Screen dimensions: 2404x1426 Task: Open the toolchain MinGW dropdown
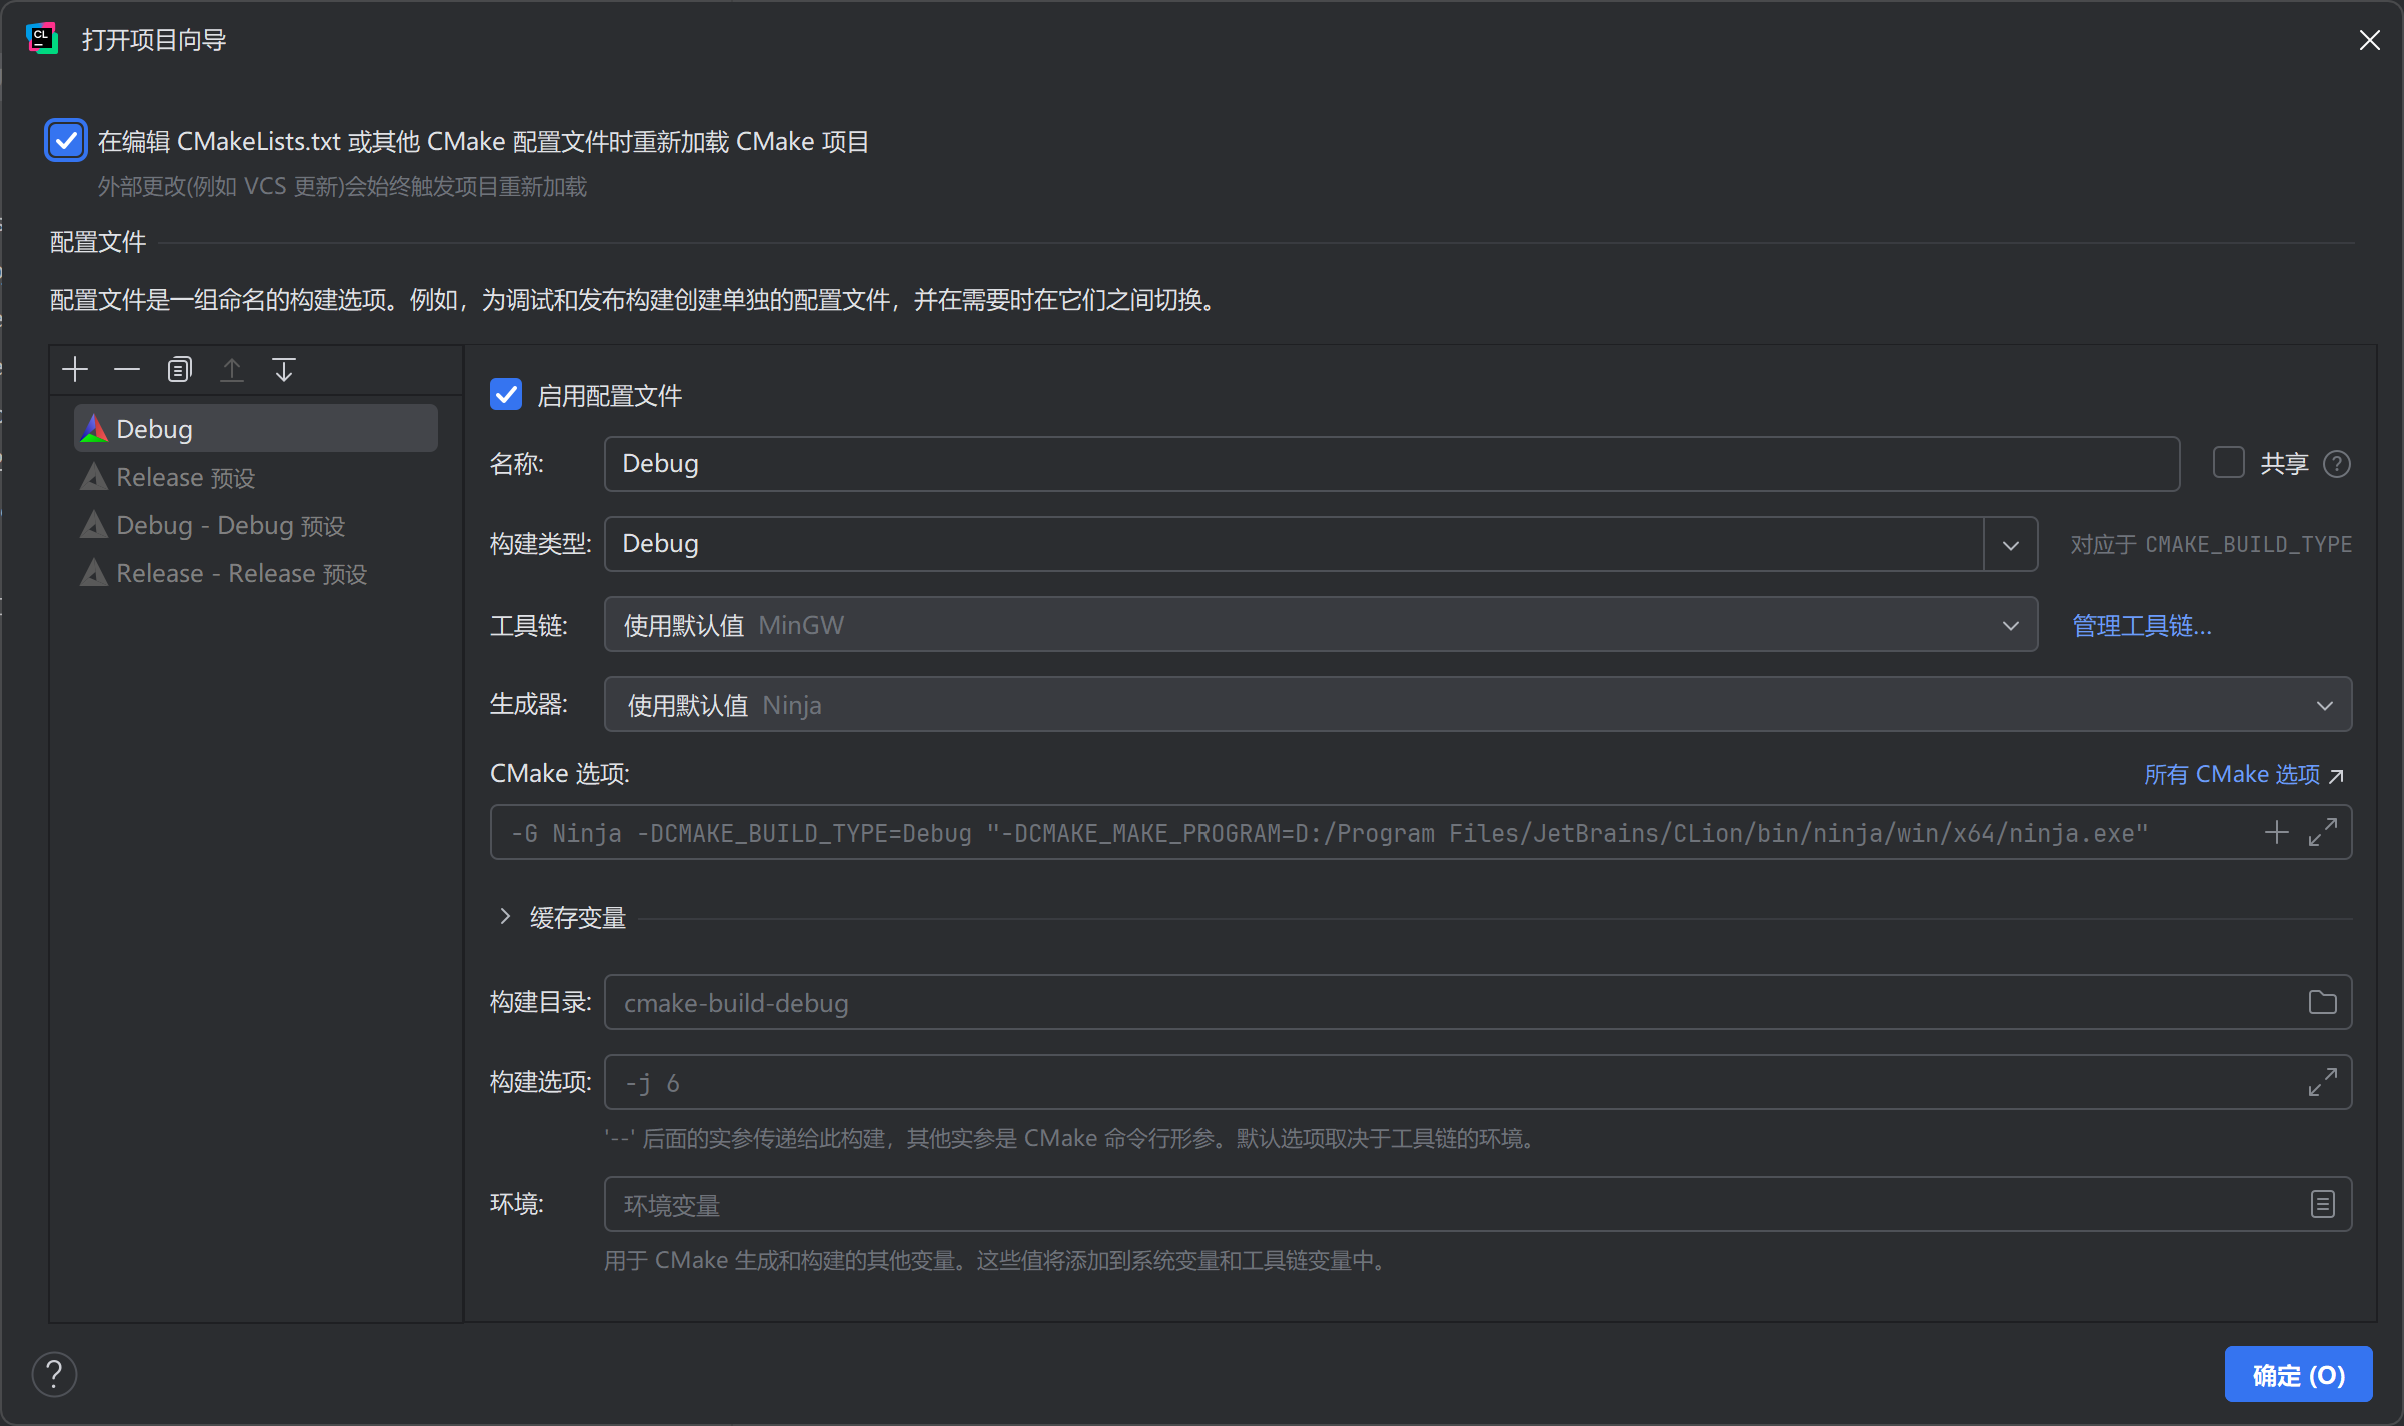coord(1321,624)
